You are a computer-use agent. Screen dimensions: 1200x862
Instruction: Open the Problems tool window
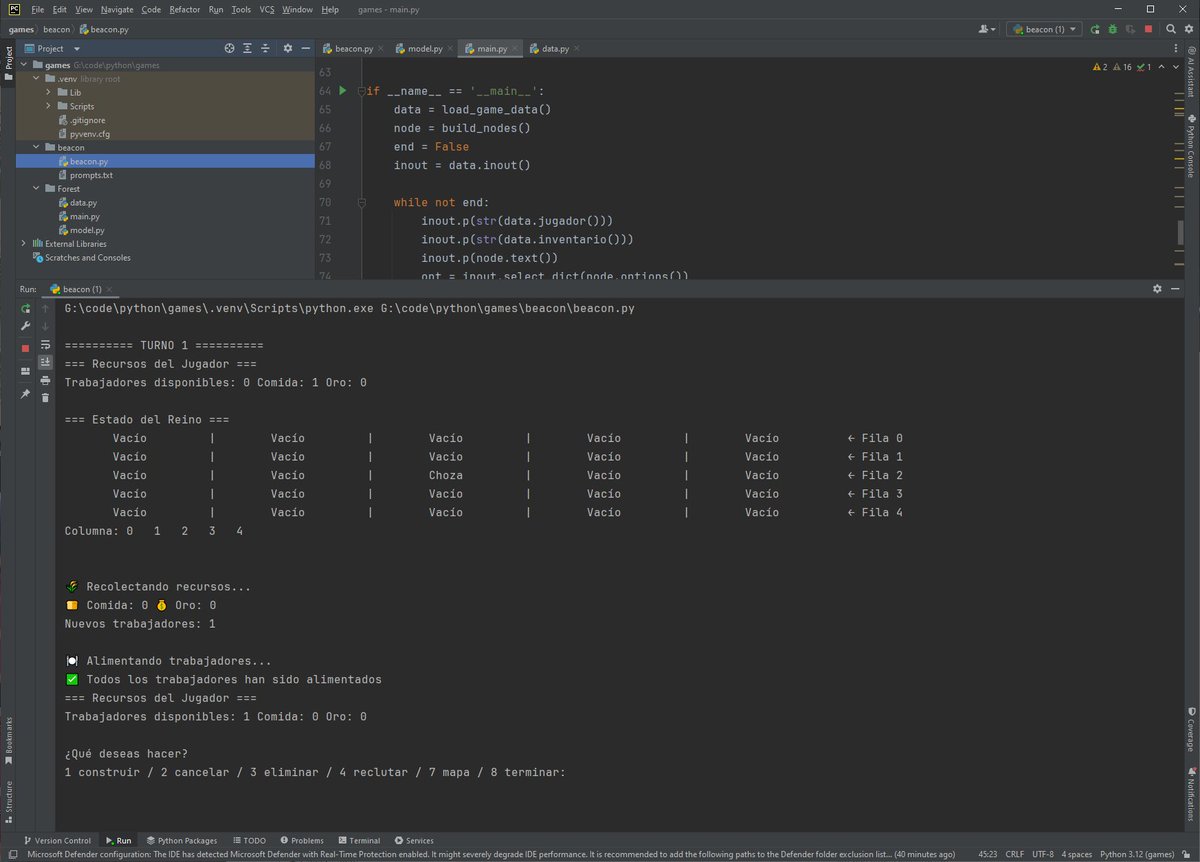coord(301,841)
